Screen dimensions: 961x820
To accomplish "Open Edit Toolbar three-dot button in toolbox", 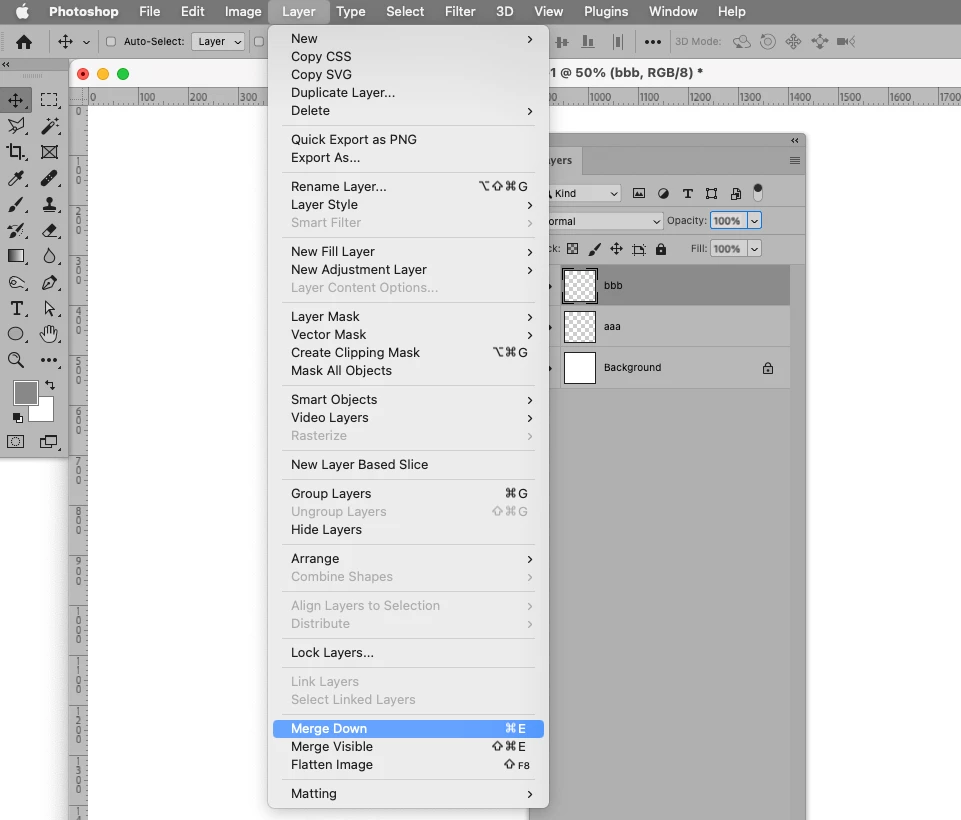I will 50,360.
